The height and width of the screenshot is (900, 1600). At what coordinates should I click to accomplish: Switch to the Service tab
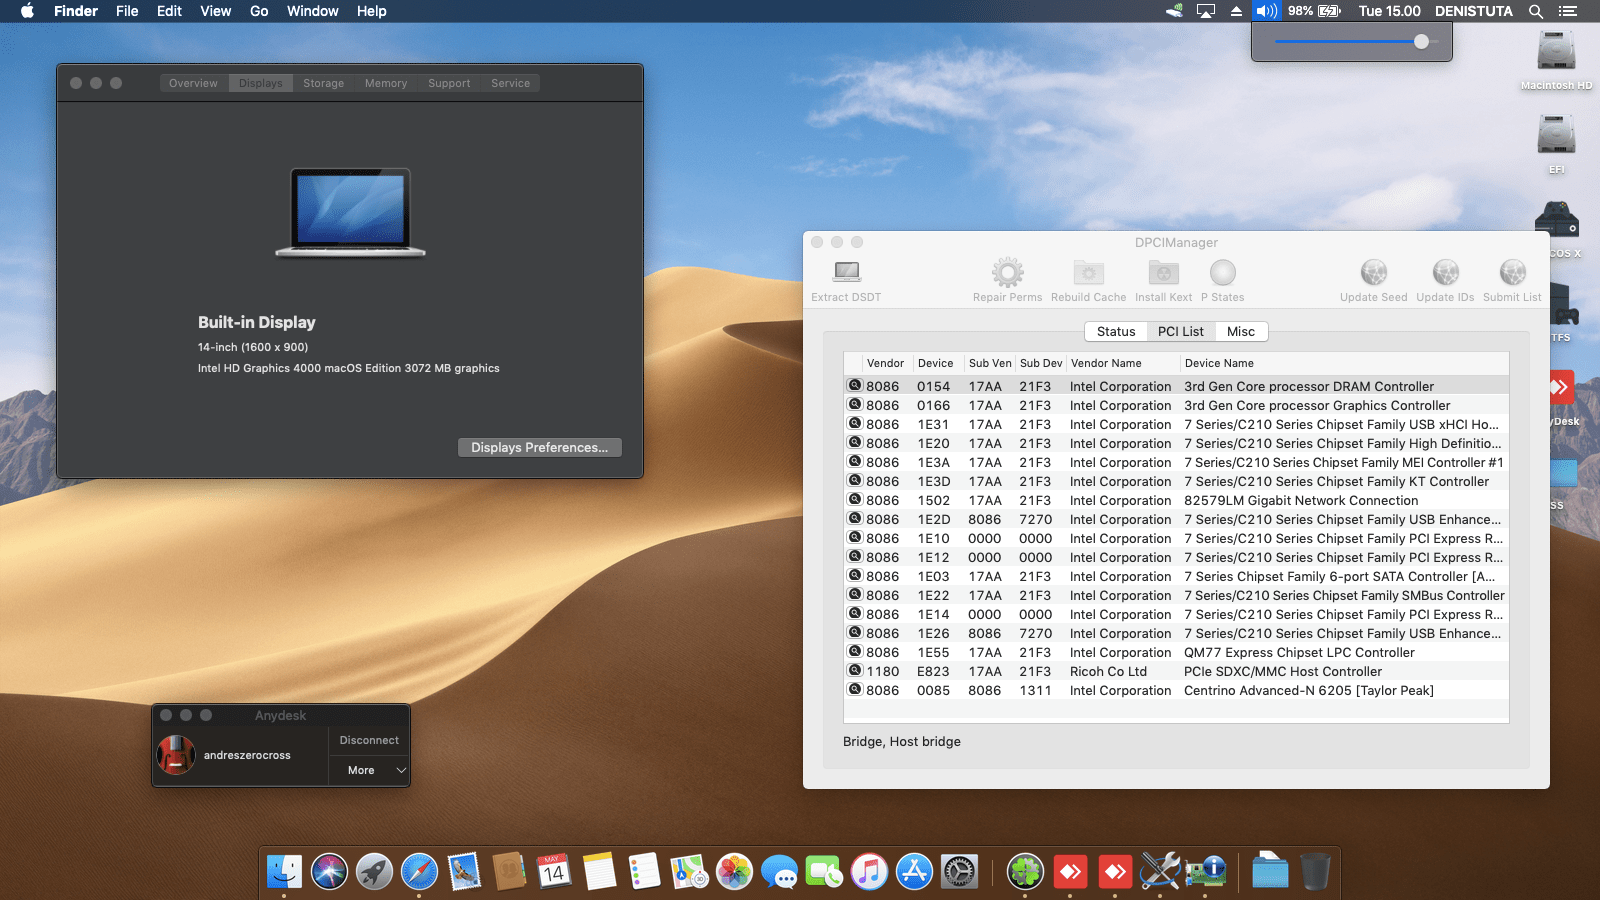click(510, 83)
